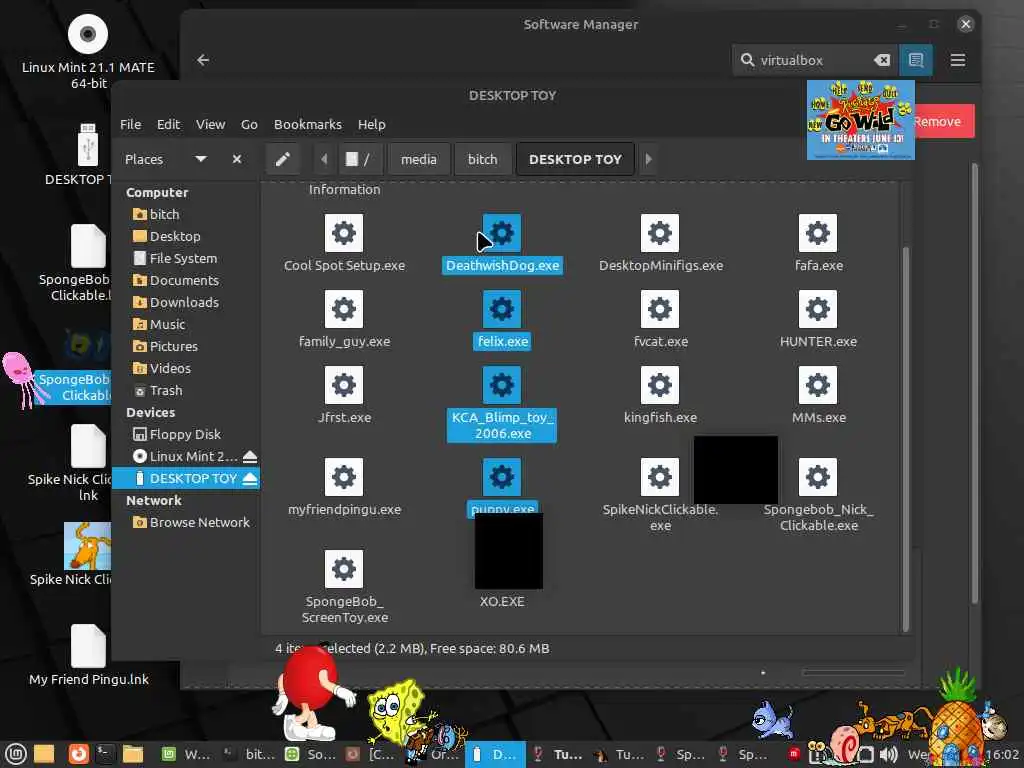Open the Places sidebar dropdown
The height and width of the screenshot is (768, 1024).
201,159
